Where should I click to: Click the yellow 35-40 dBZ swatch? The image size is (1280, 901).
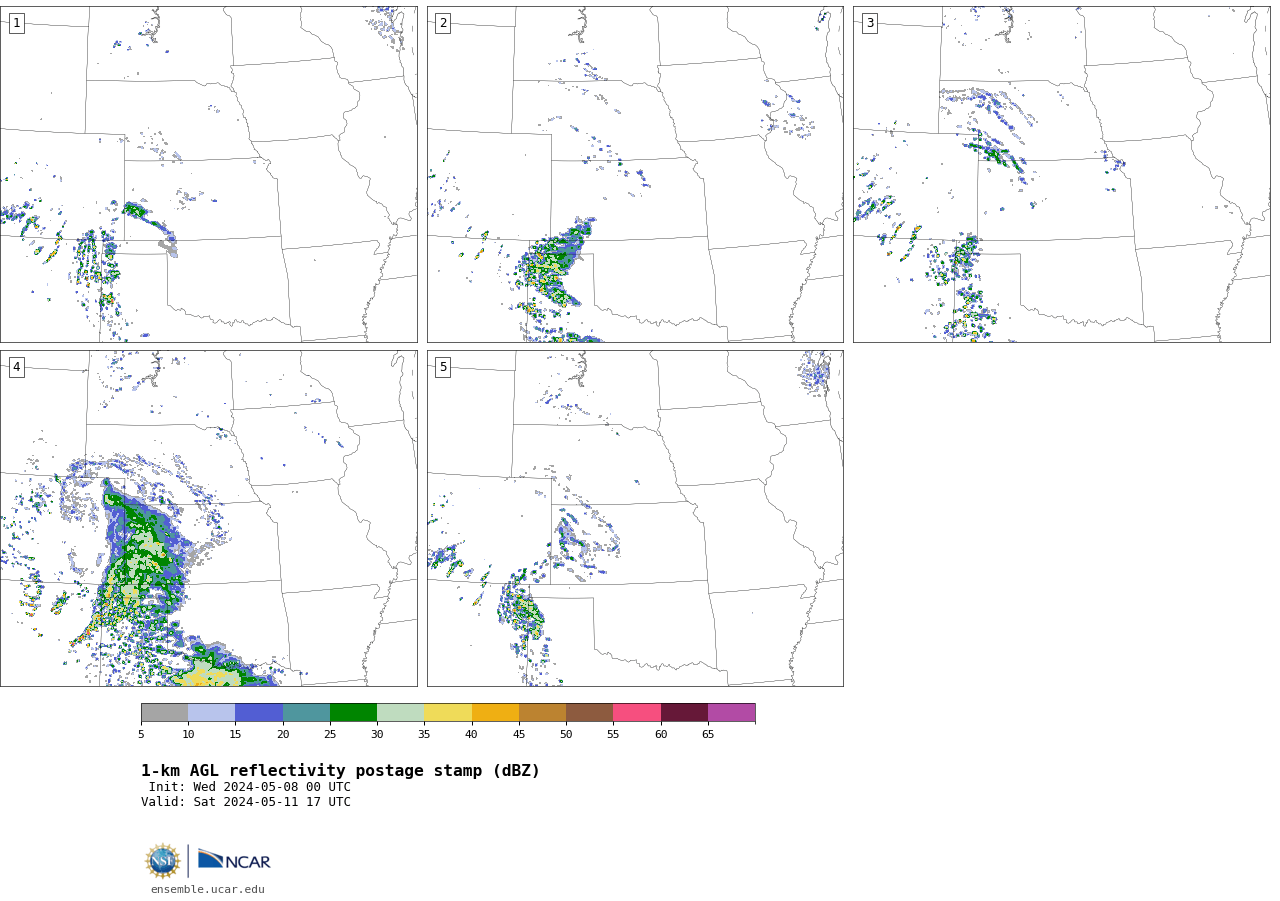click(448, 712)
